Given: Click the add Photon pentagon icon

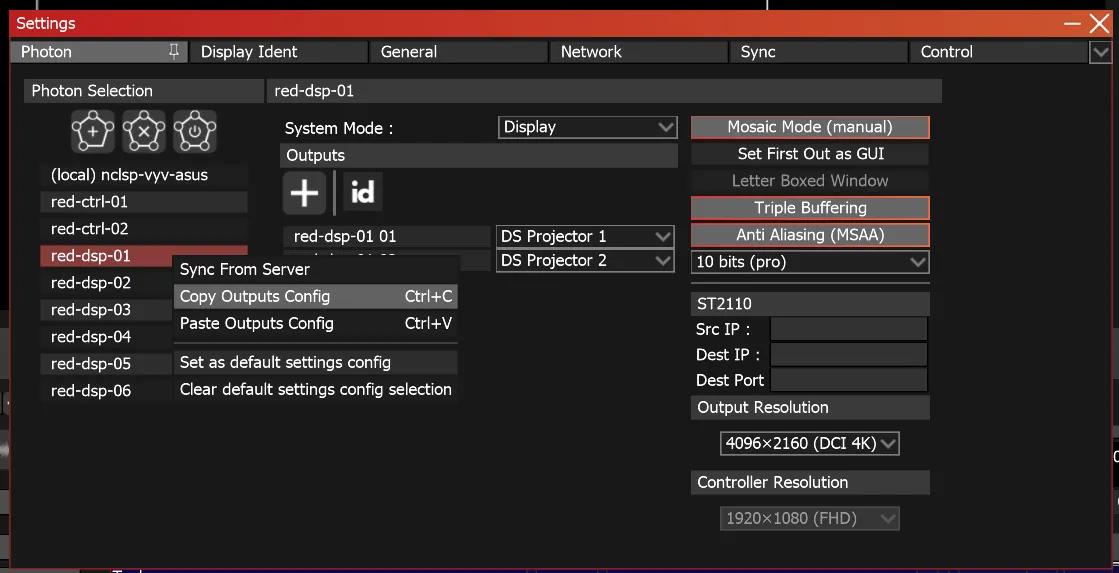Looking at the screenshot, I should pos(93,131).
